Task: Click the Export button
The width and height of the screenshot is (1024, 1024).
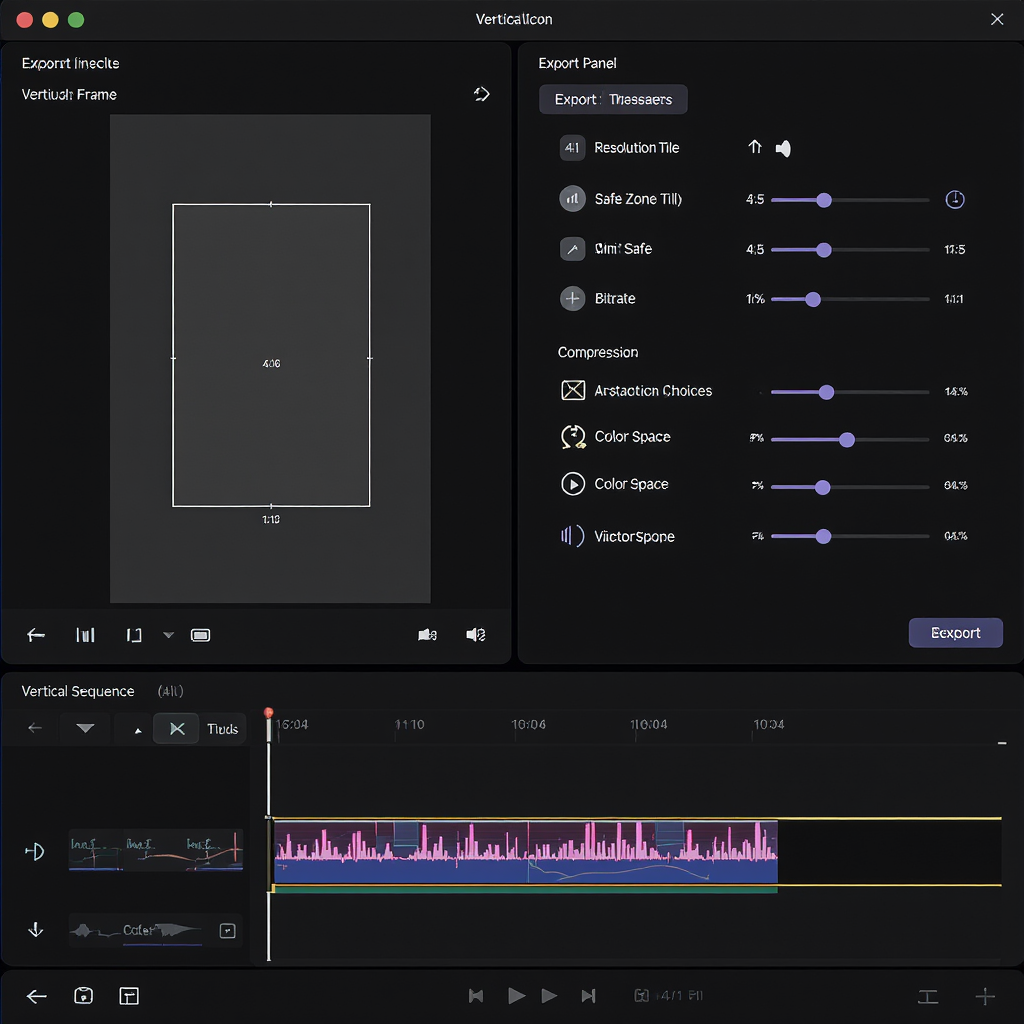Action: (x=955, y=633)
